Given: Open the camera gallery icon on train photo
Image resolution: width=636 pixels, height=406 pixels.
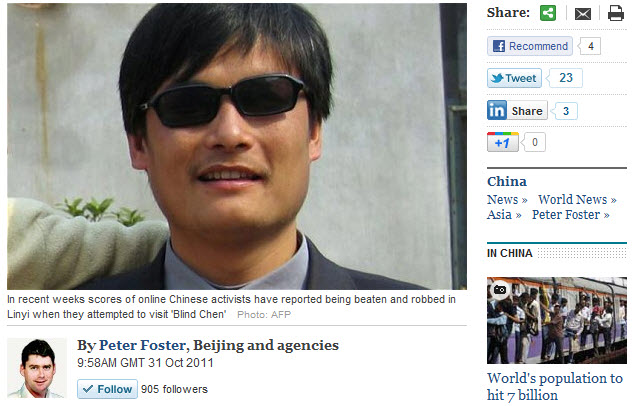Looking at the screenshot, I should (x=500, y=290).
